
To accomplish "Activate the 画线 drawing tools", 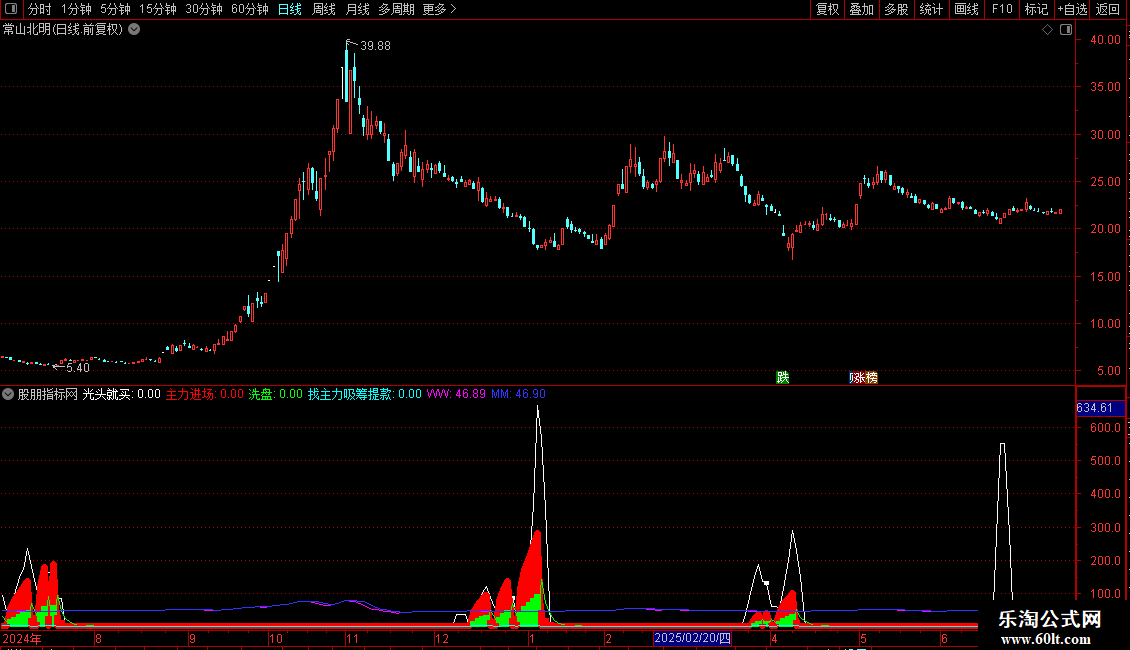I will (966, 9).
